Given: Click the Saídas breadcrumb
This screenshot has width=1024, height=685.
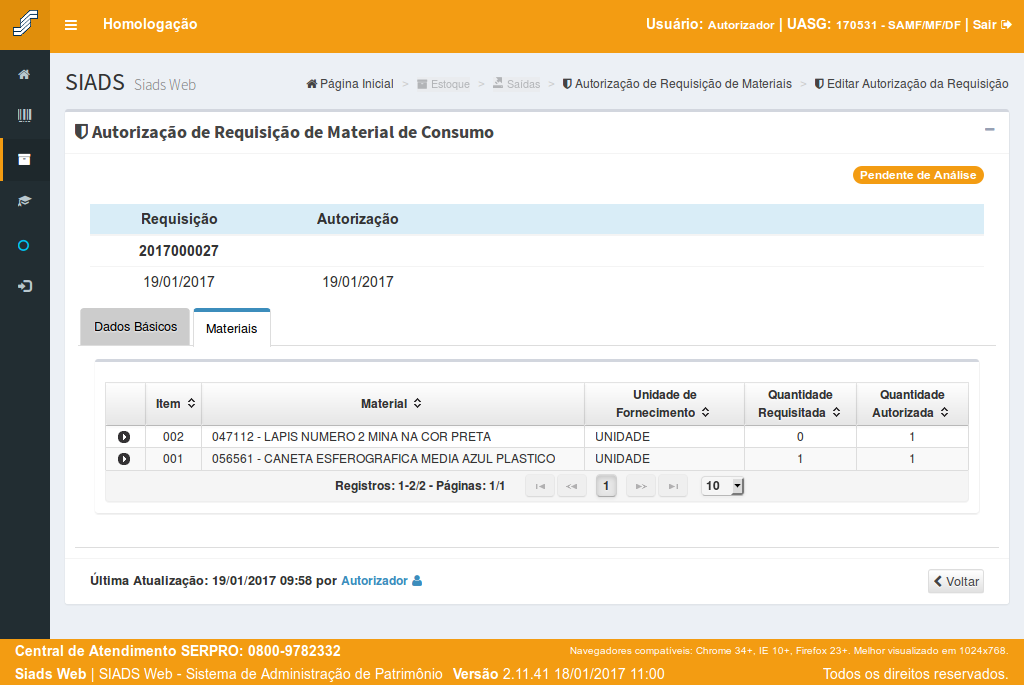Looking at the screenshot, I should point(517,84).
